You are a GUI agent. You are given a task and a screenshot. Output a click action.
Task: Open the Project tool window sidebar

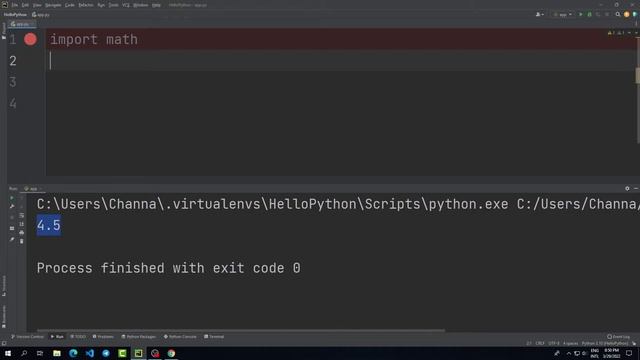tap(4, 31)
